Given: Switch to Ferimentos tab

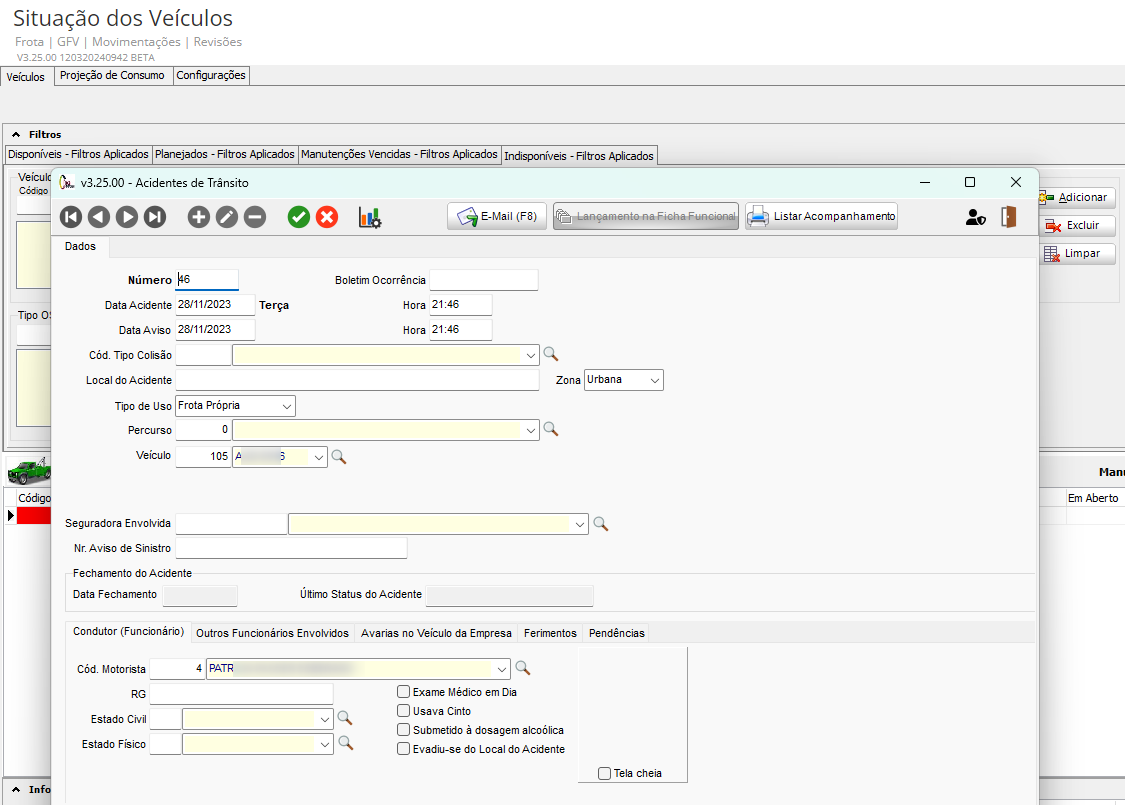Looking at the screenshot, I should [550, 633].
